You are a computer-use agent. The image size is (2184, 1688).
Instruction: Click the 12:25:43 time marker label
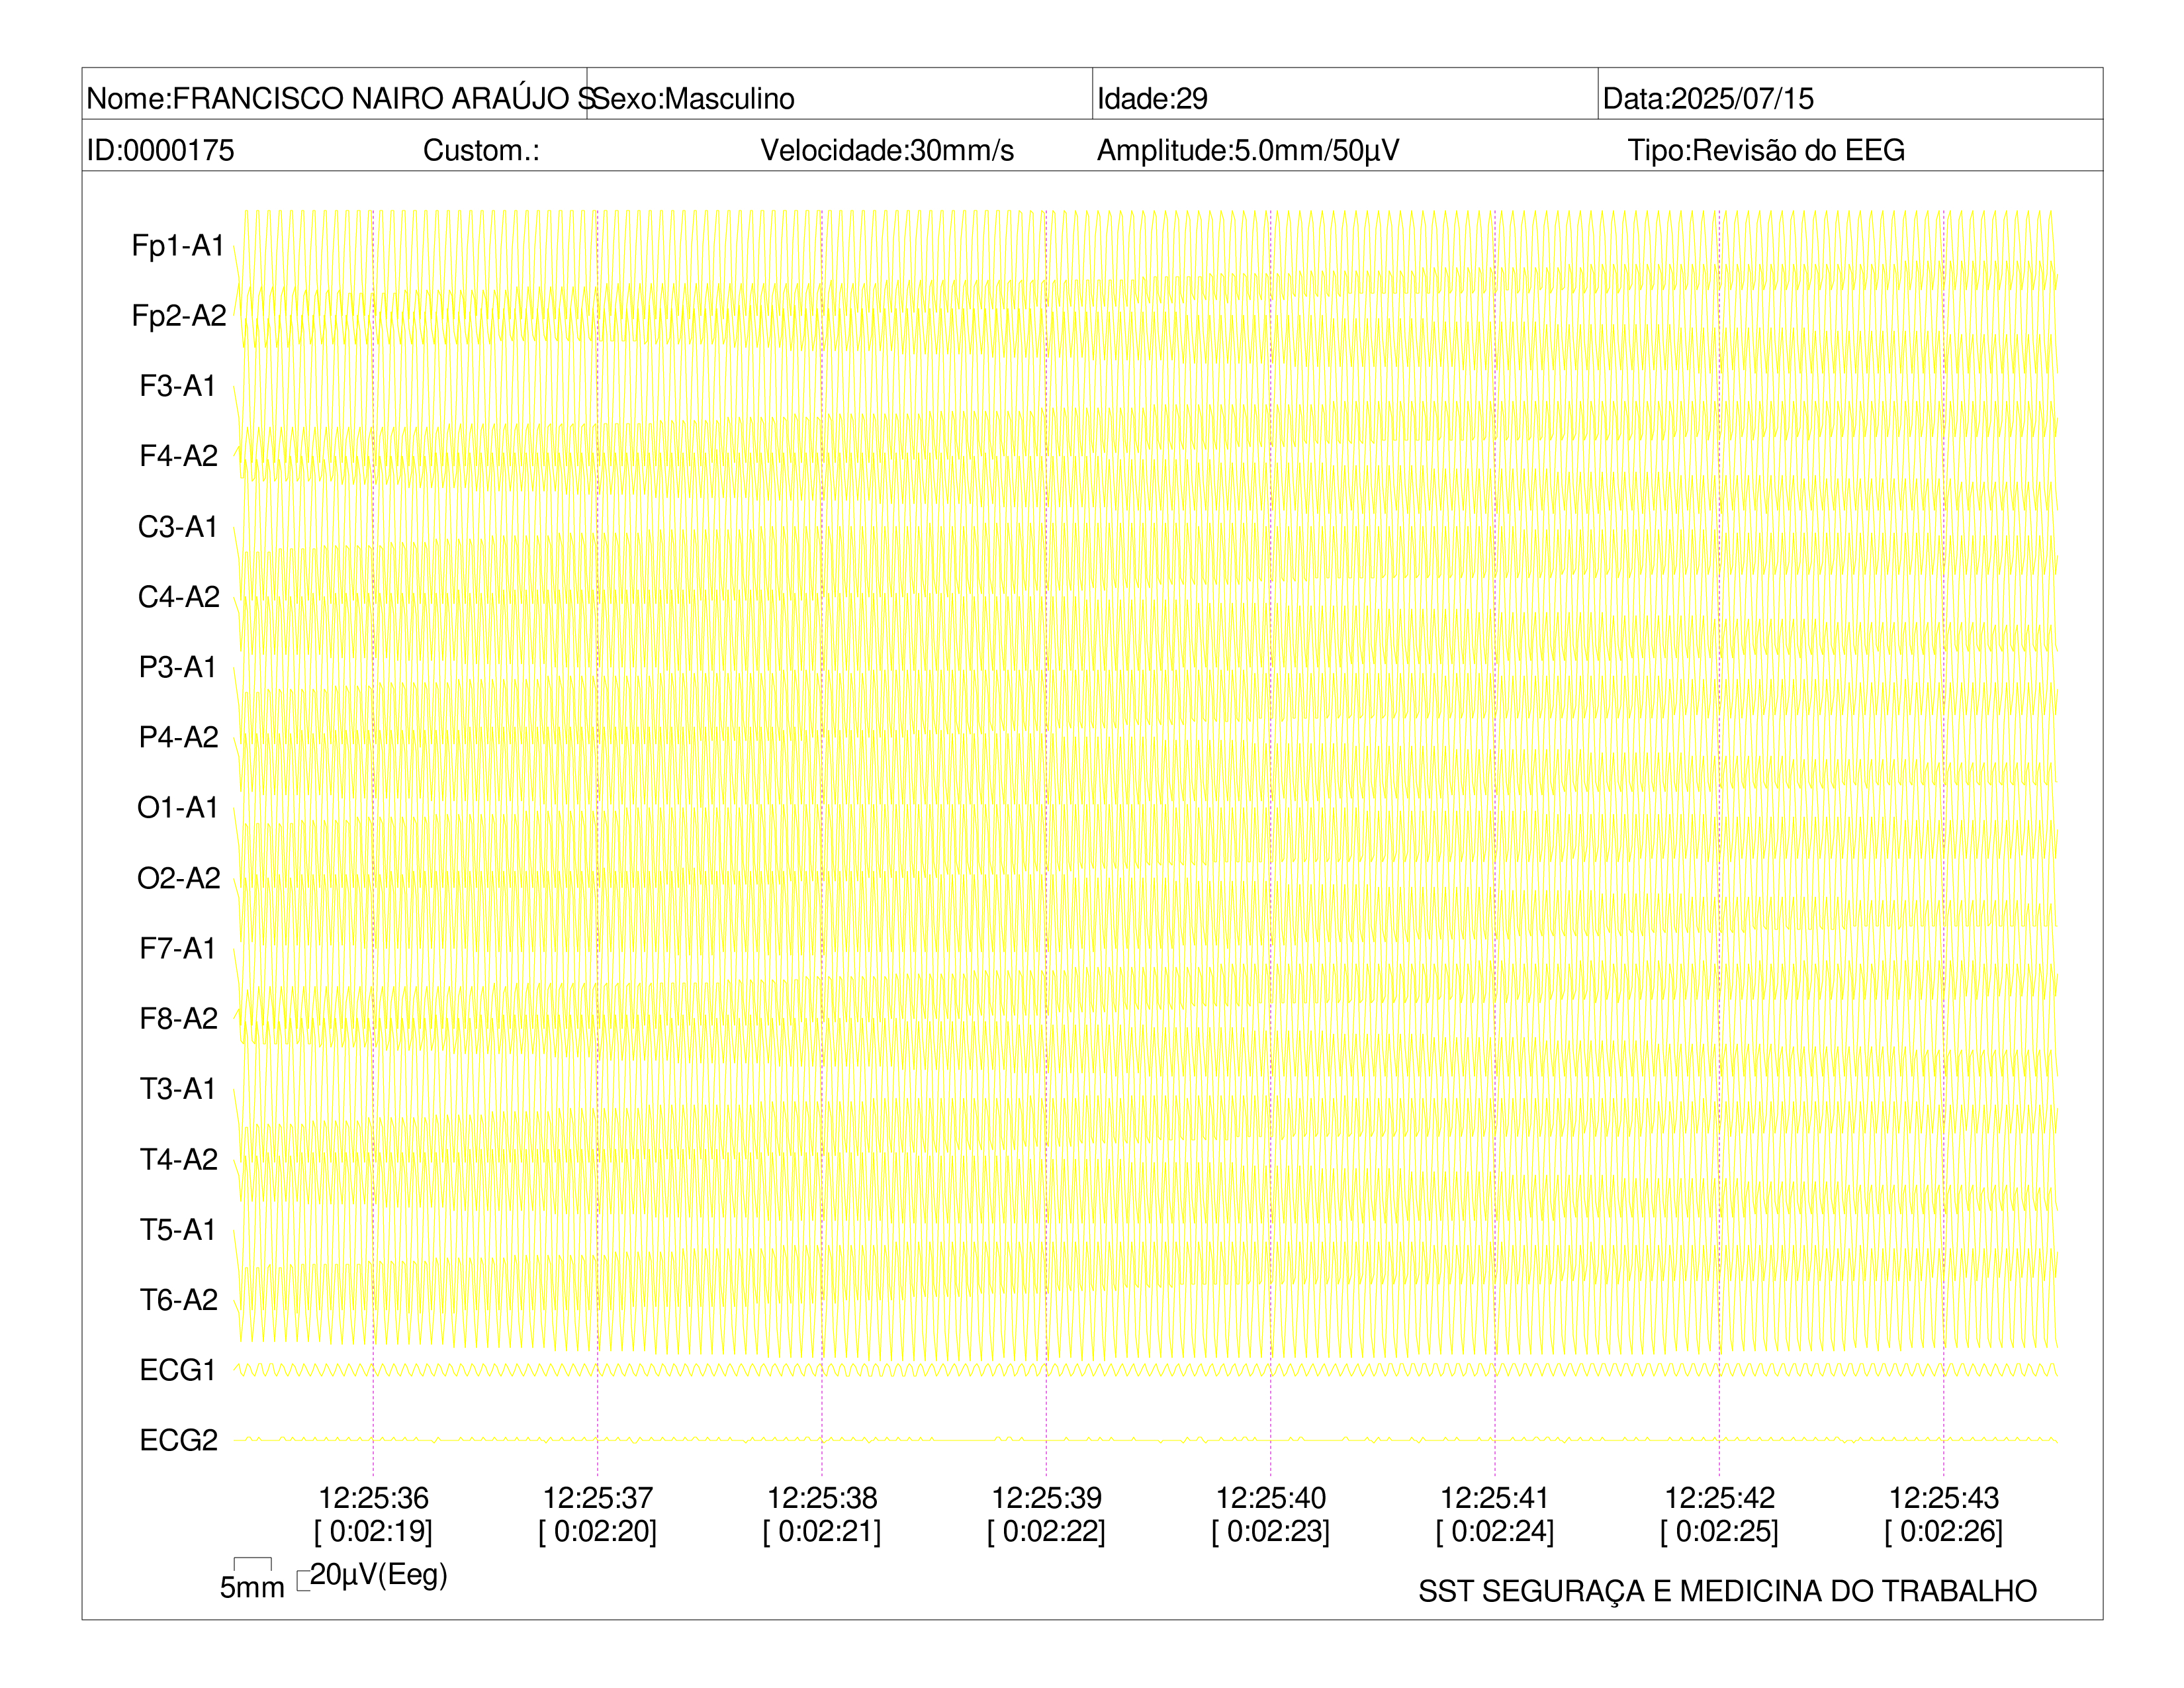click(1944, 1498)
